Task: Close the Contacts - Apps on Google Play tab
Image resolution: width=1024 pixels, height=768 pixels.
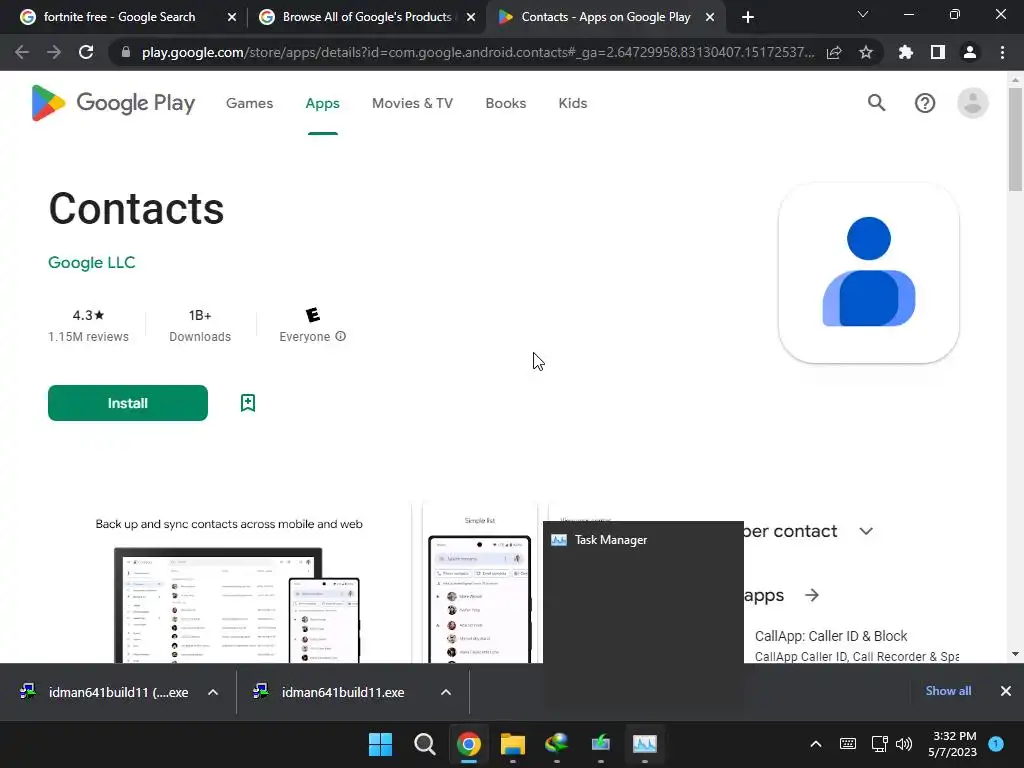Action: click(x=710, y=17)
